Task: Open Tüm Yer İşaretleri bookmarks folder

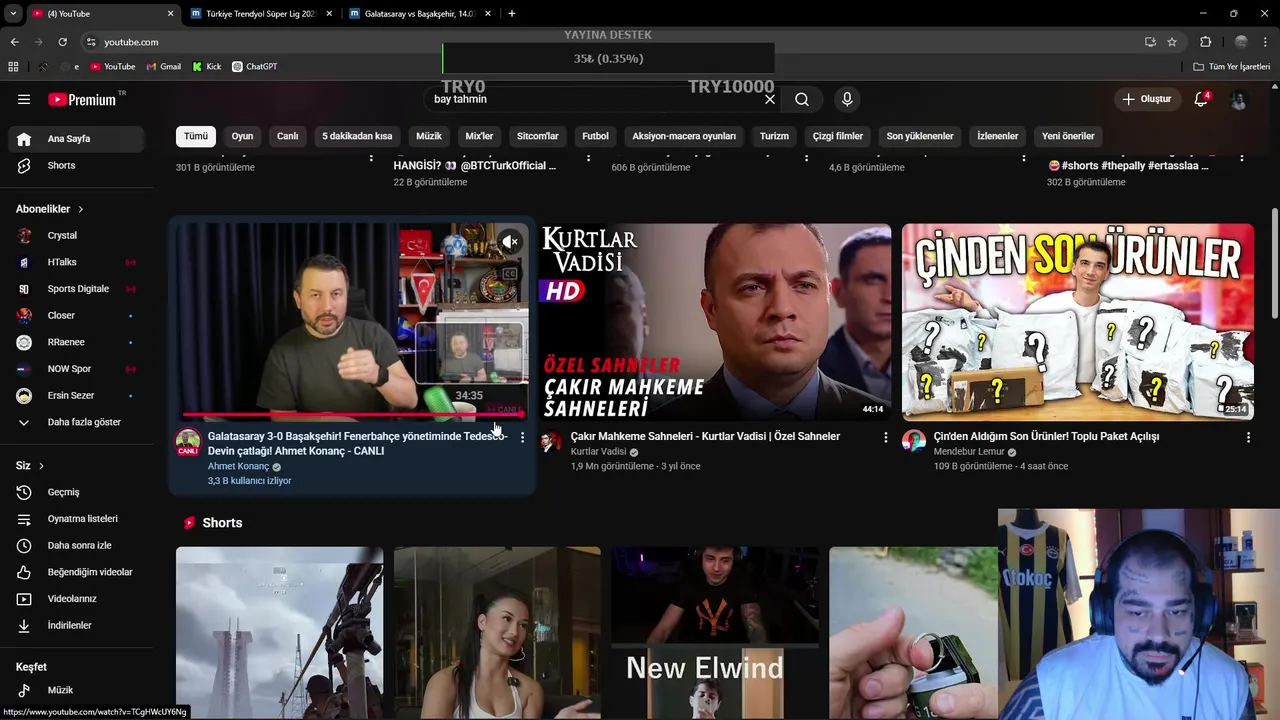Action: (x=1232, y=67)
